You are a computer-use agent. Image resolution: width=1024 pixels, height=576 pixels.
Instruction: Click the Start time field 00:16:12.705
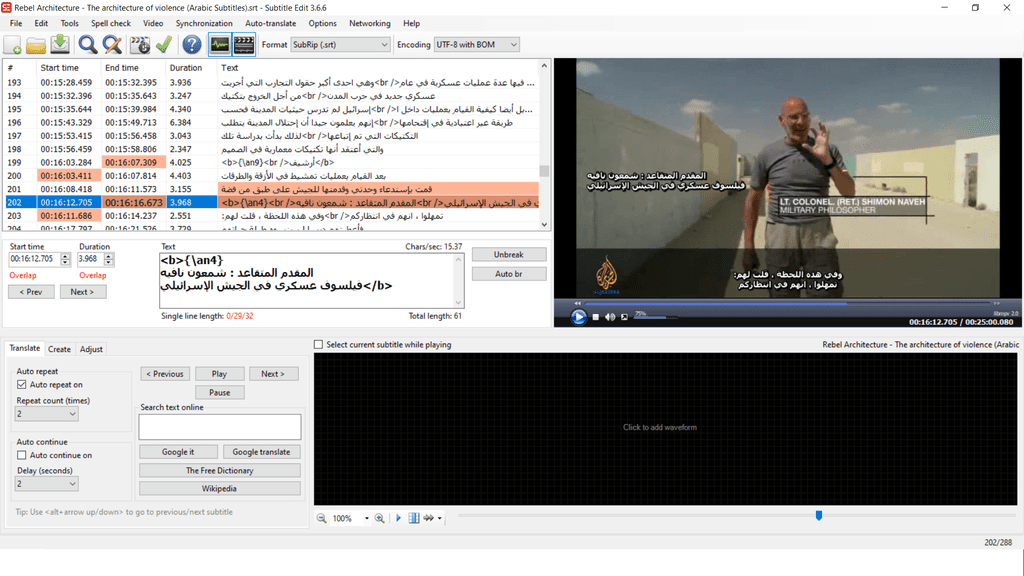point(33,259)
